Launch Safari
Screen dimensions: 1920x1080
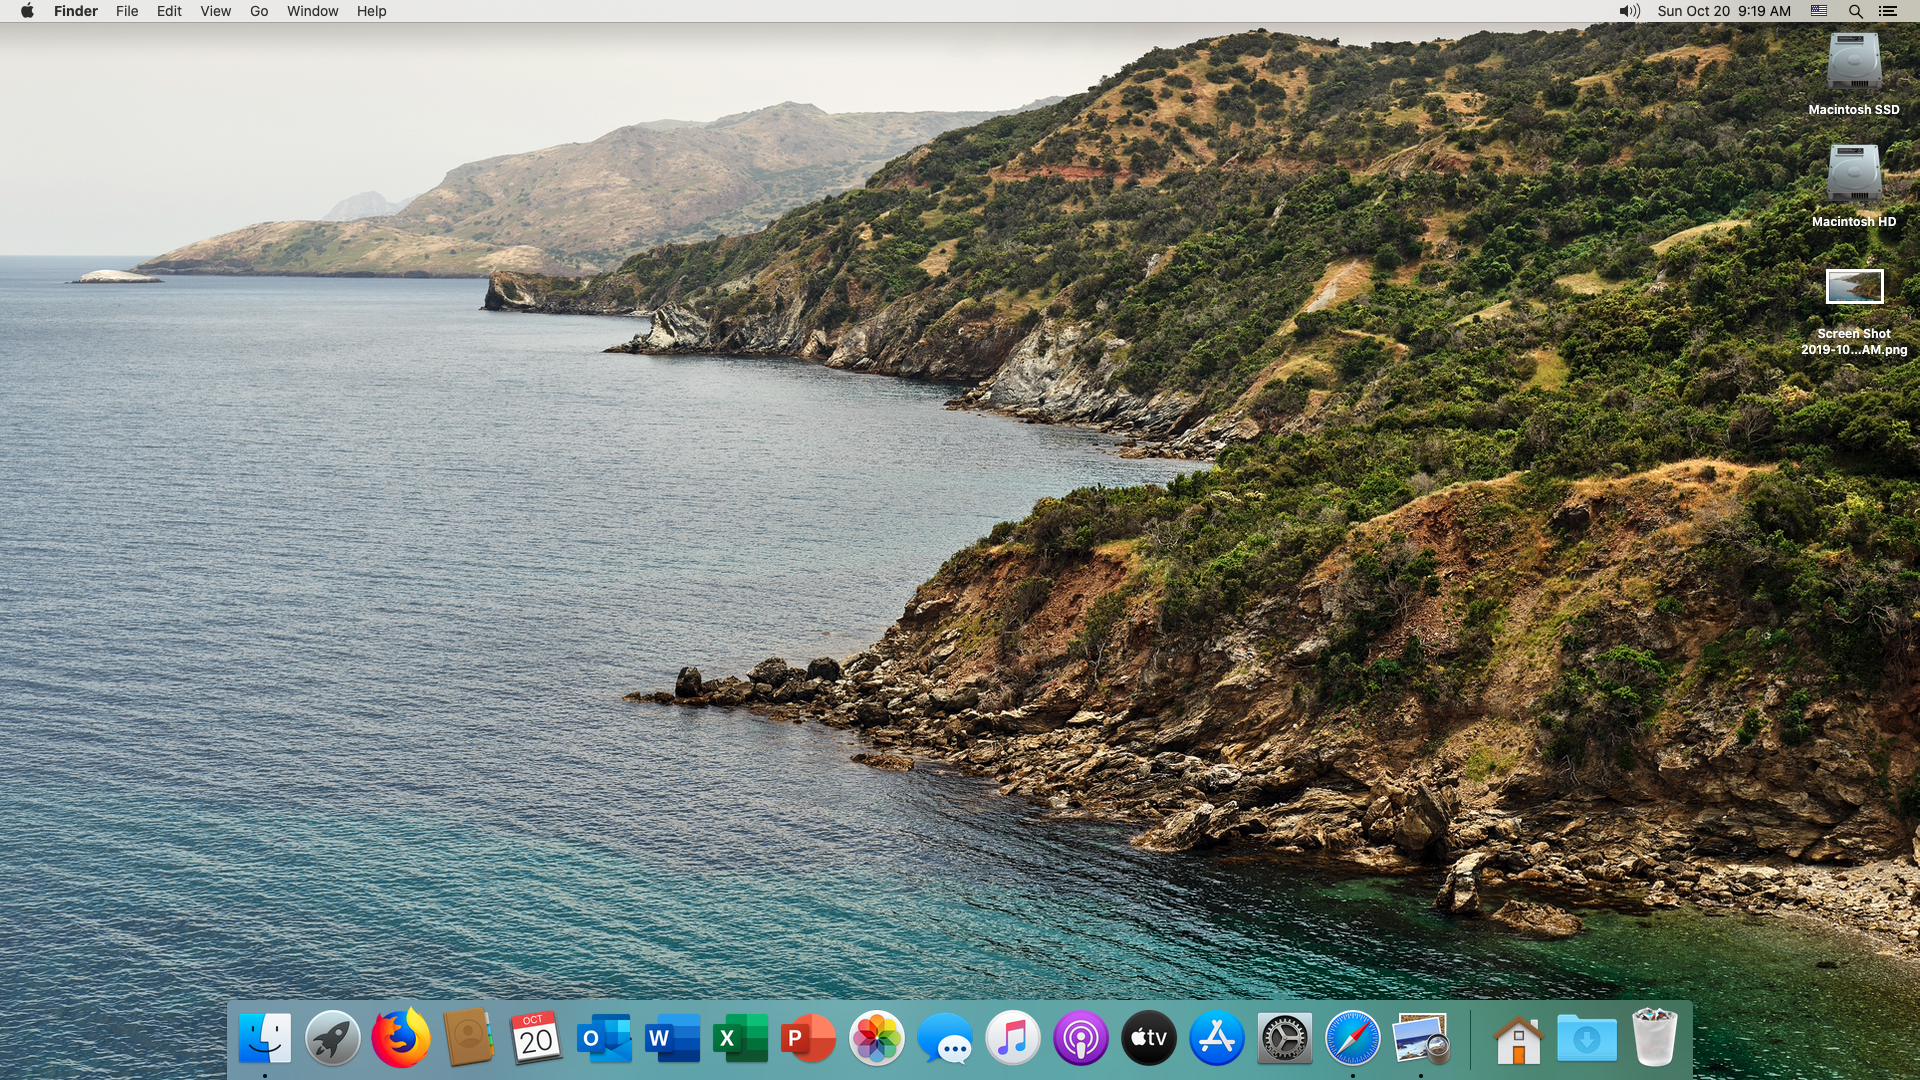pyautogui.click(x=1353, y=1039)
